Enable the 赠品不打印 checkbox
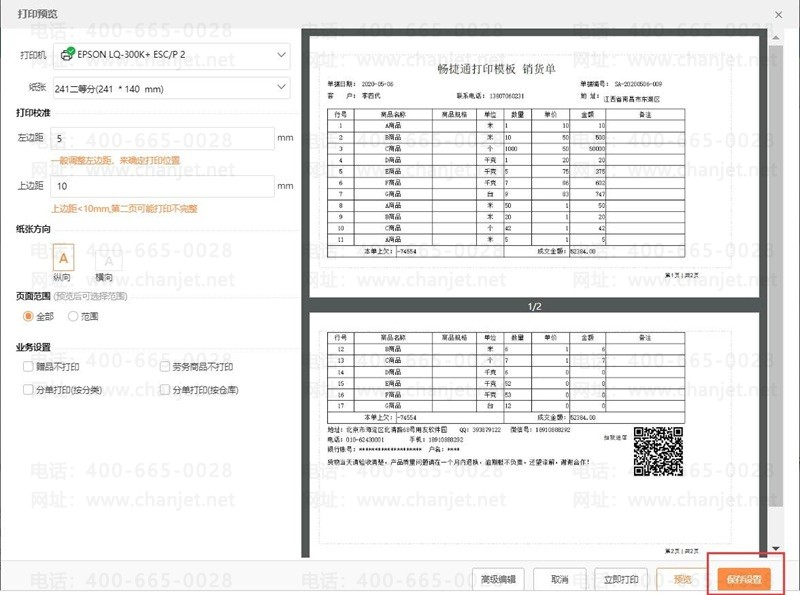The height and width of the screenshot is (595, 800). tap(28, 366)
